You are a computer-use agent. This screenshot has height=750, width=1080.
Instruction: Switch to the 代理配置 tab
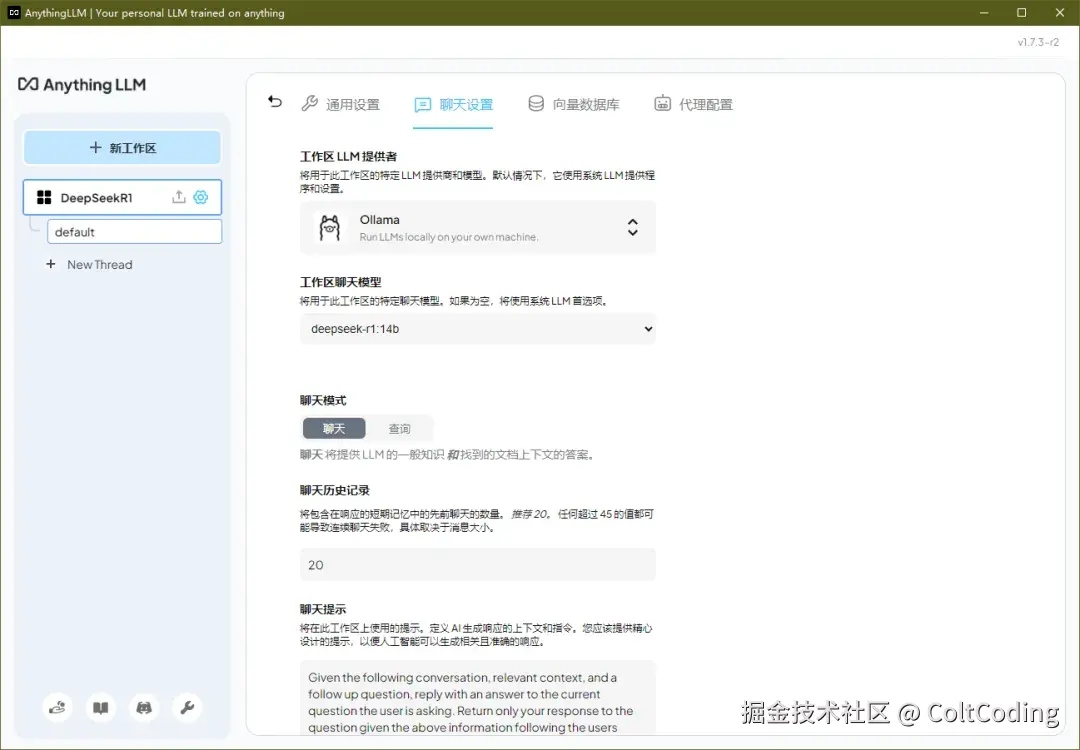694,103
